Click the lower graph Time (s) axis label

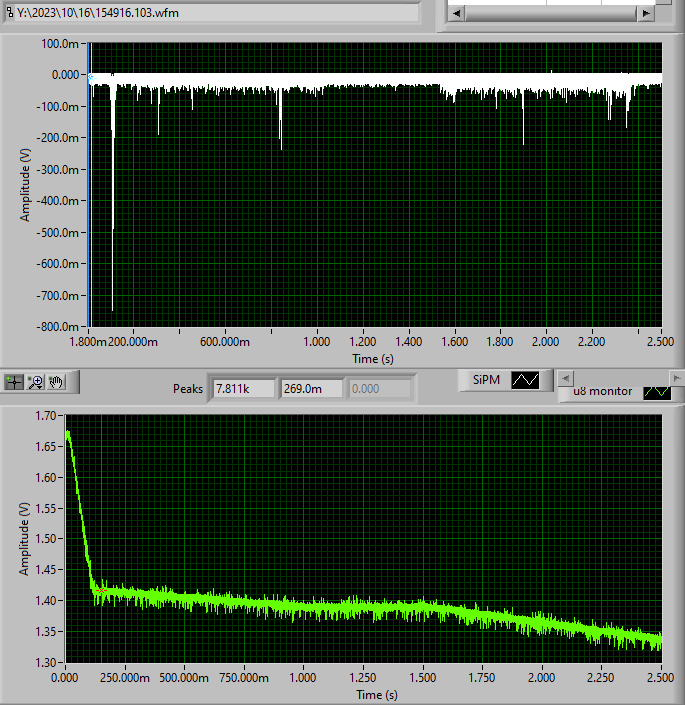coord(377,695)
